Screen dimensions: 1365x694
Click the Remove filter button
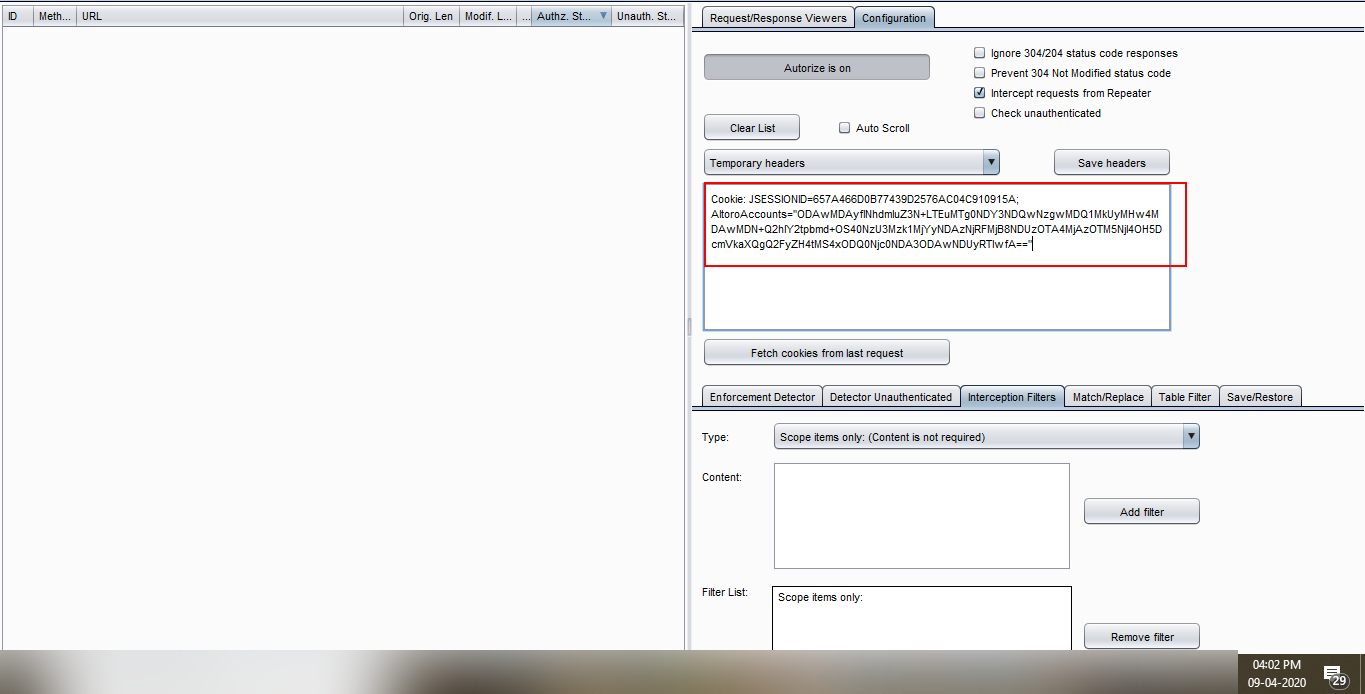click(x=1142, y=637)
